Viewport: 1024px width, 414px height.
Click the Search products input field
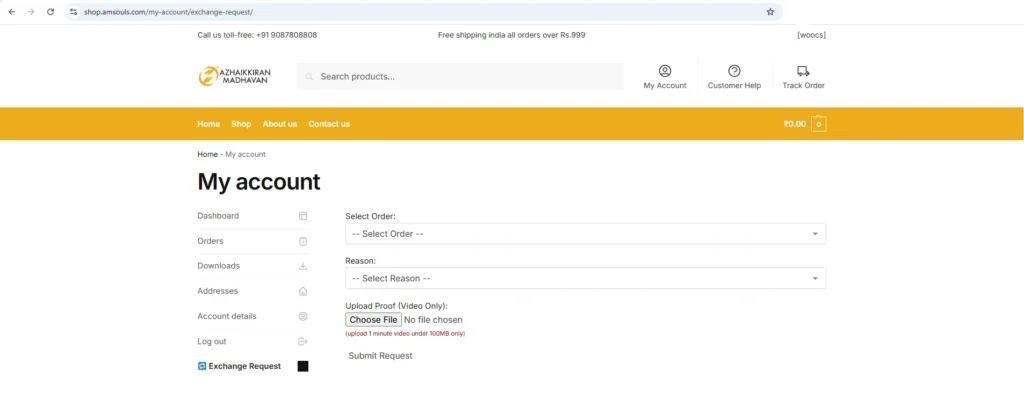(465, 77)
